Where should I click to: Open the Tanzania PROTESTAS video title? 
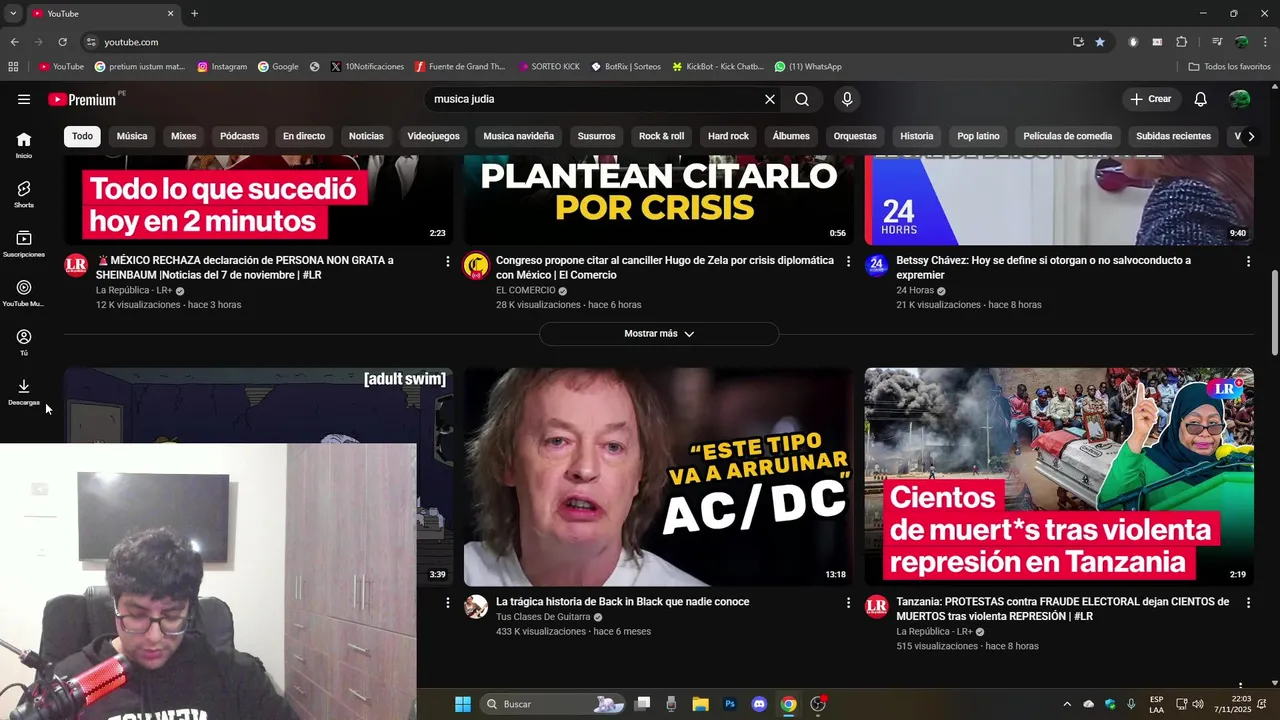click(1062, 609)
